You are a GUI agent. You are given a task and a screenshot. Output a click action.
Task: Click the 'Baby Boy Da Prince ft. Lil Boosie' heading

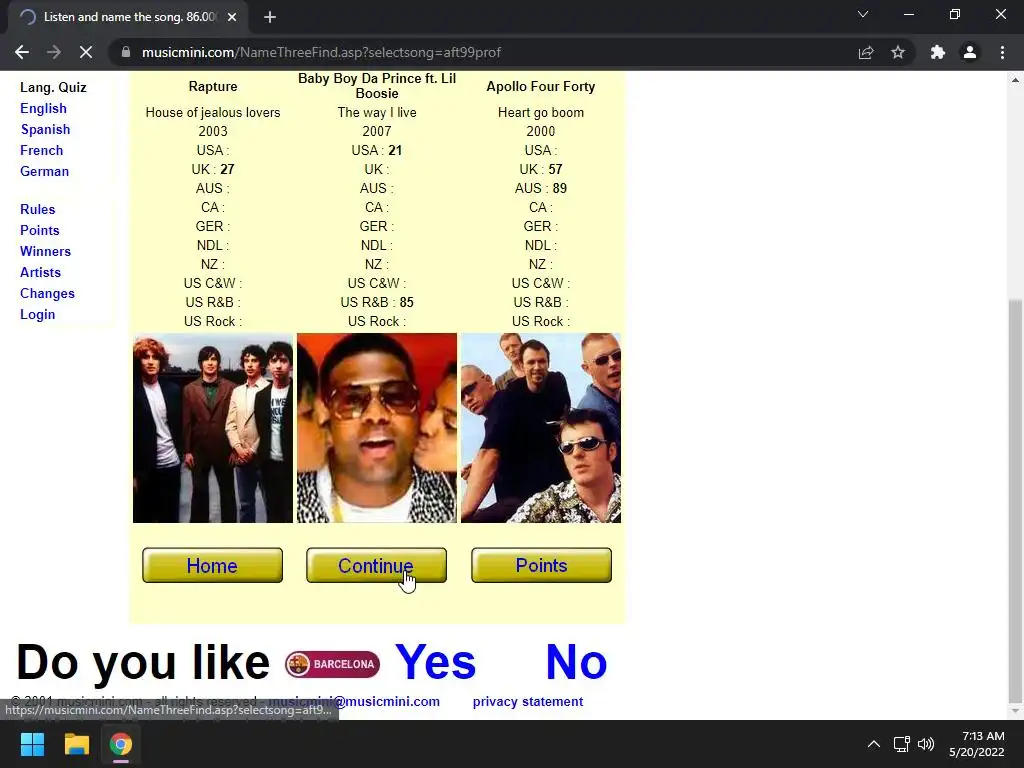[x=377, y=86]
